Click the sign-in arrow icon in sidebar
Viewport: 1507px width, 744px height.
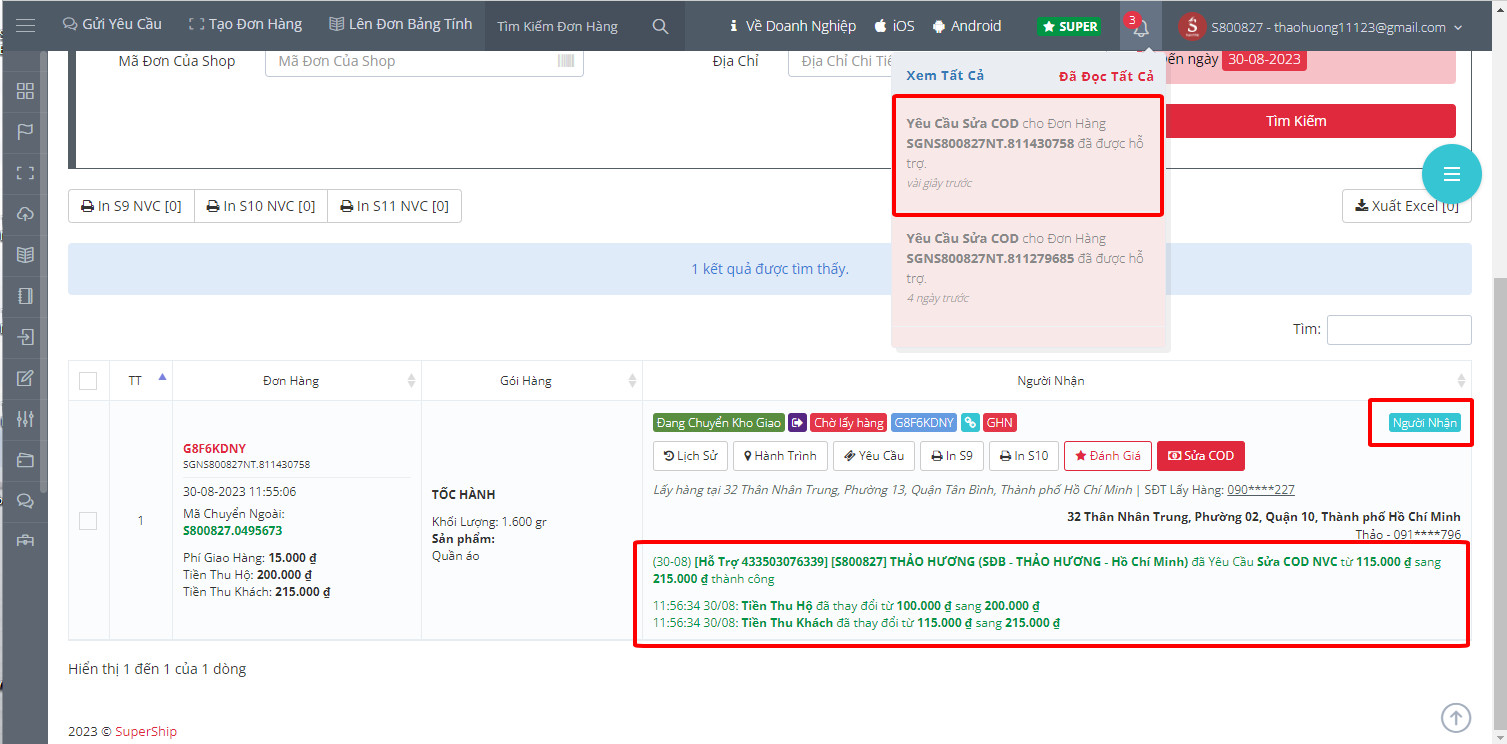25,337
